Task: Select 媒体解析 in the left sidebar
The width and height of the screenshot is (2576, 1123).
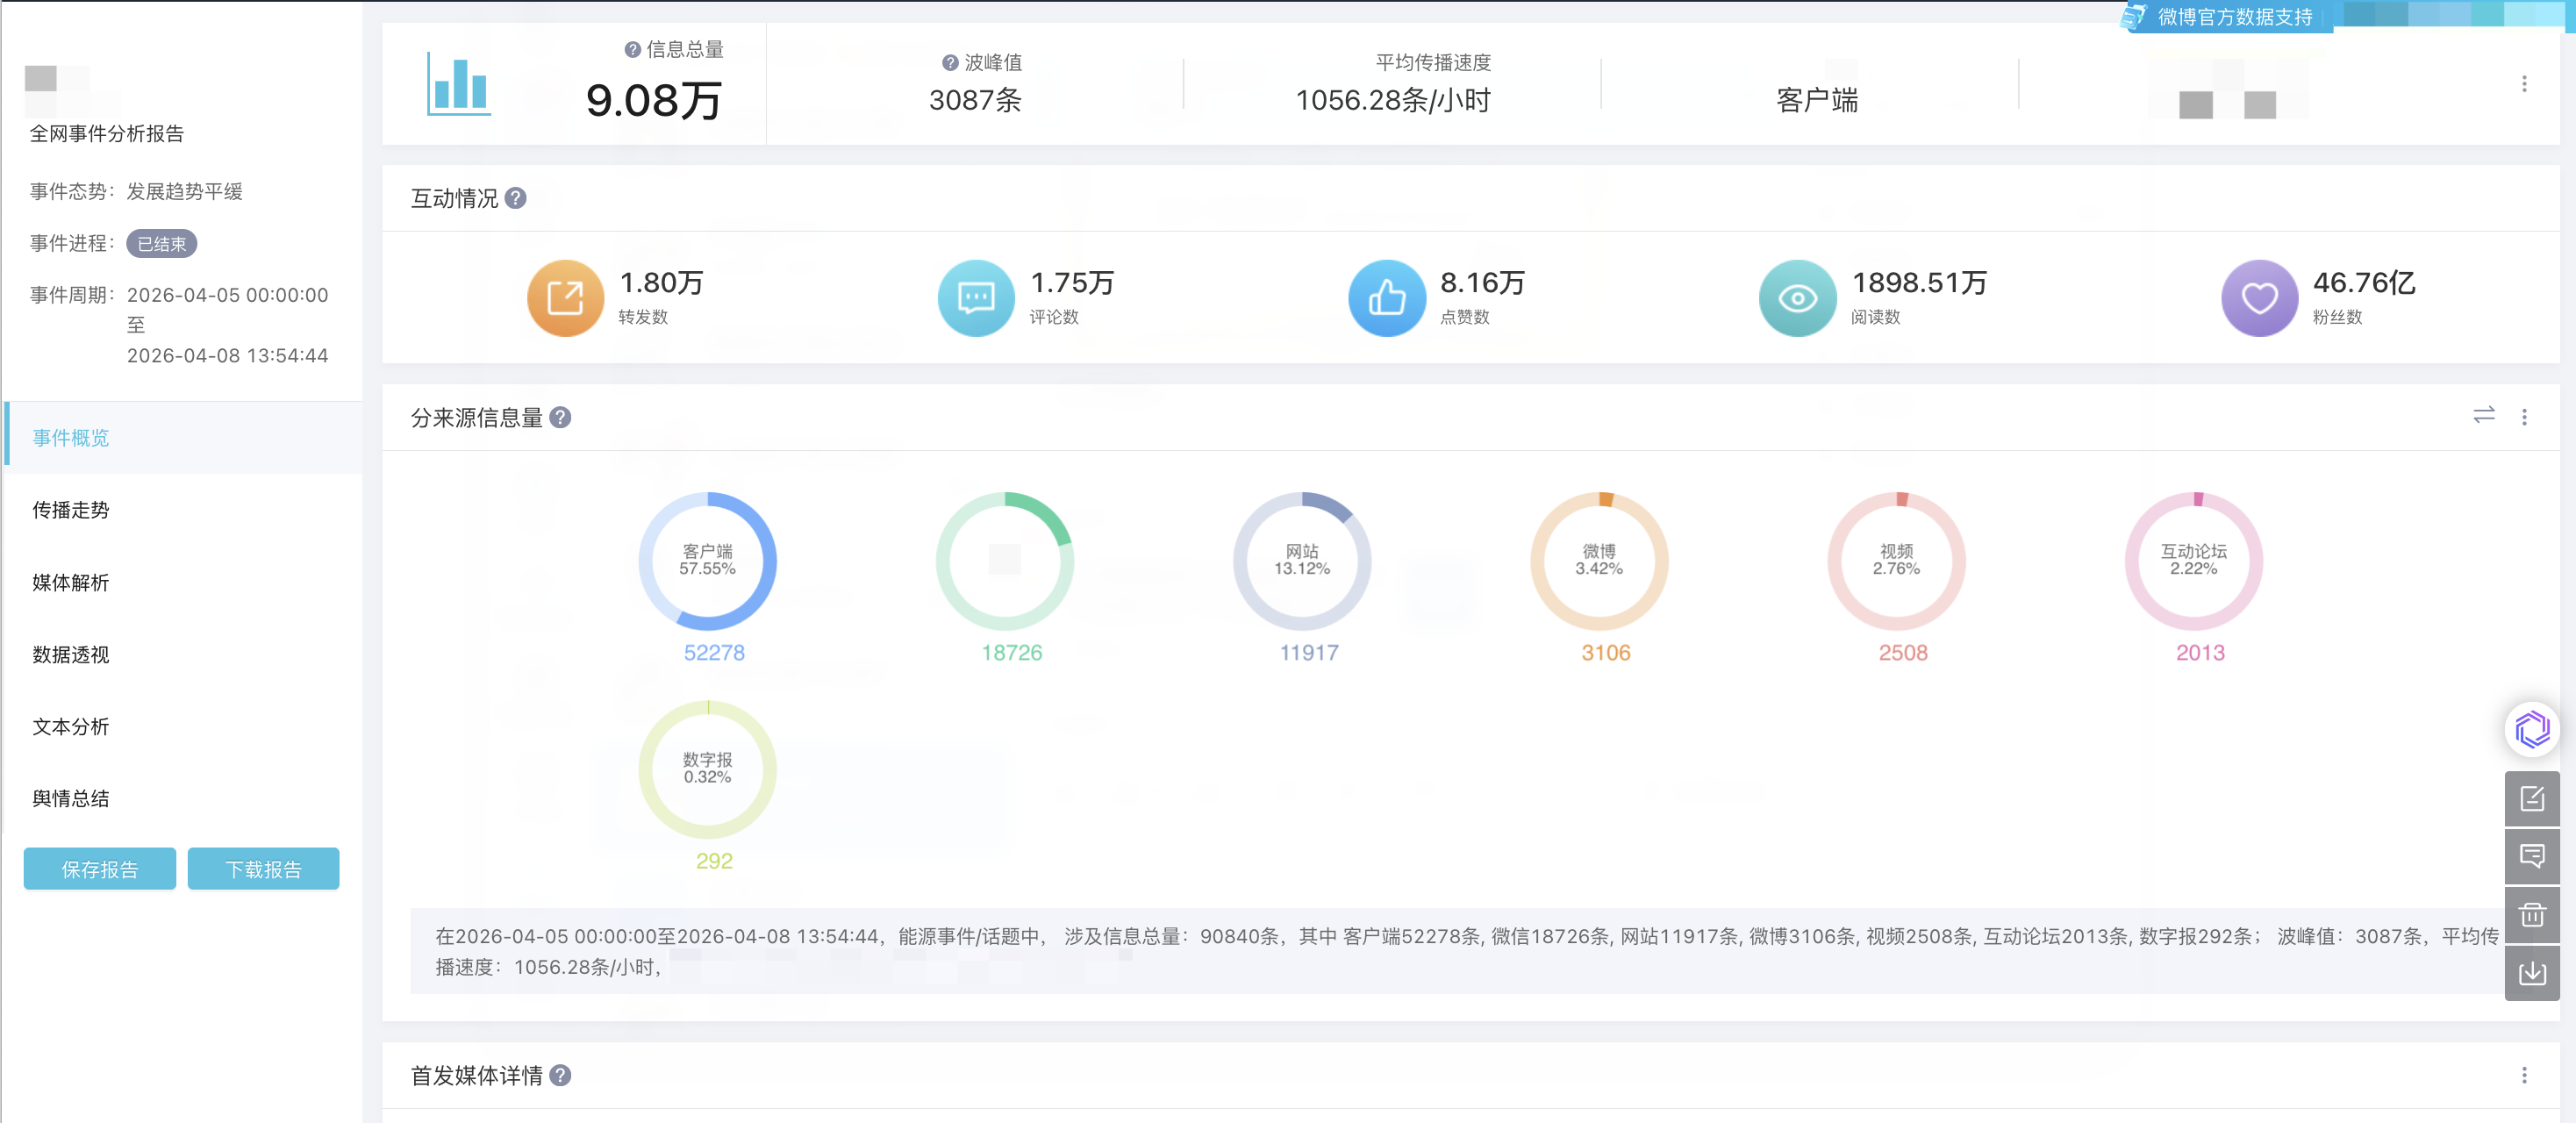Action: pos(70,583)
